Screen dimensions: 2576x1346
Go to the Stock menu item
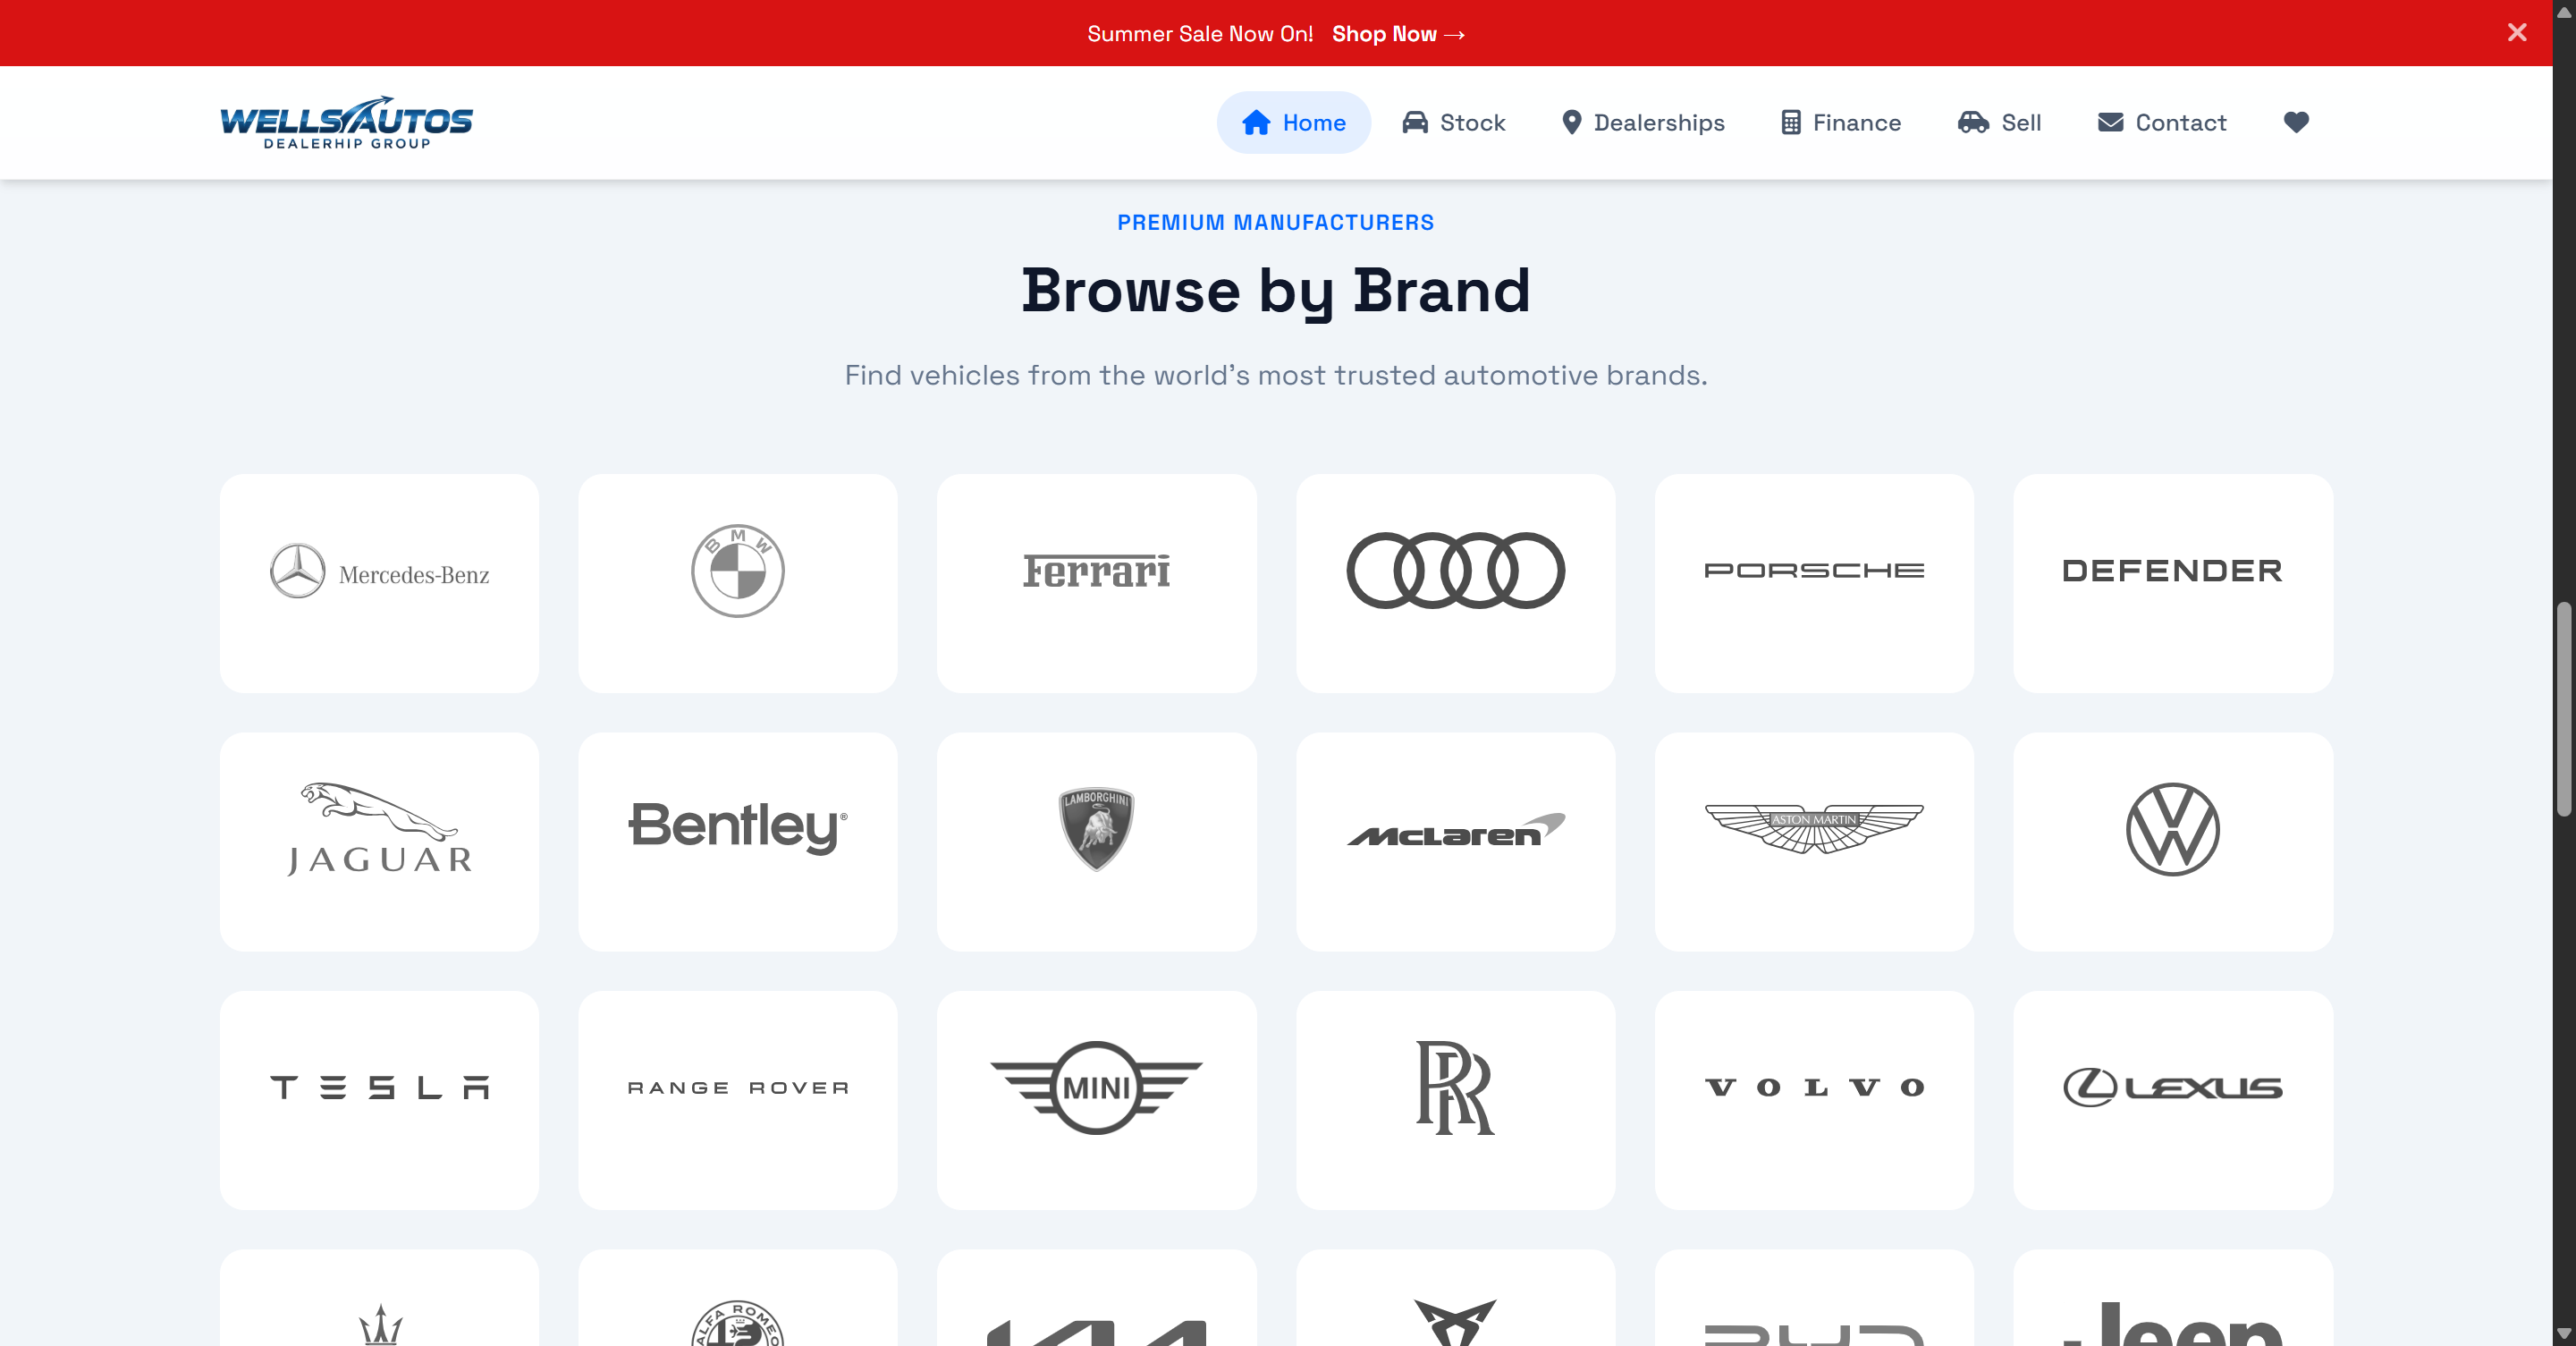click(1453, 122)
